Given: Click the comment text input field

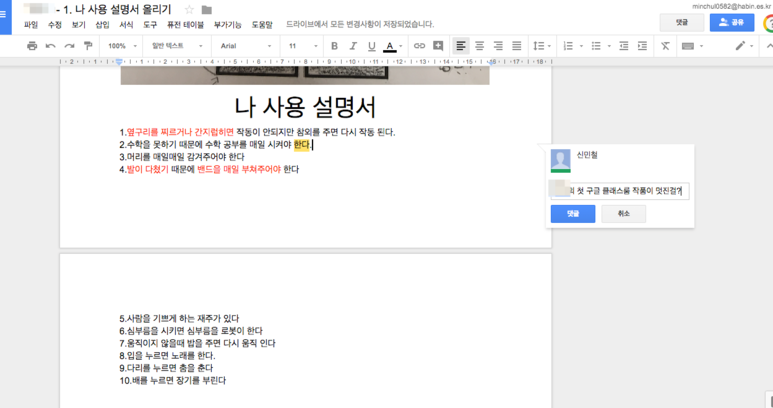Looking at the screenshot, I should 619,190.
